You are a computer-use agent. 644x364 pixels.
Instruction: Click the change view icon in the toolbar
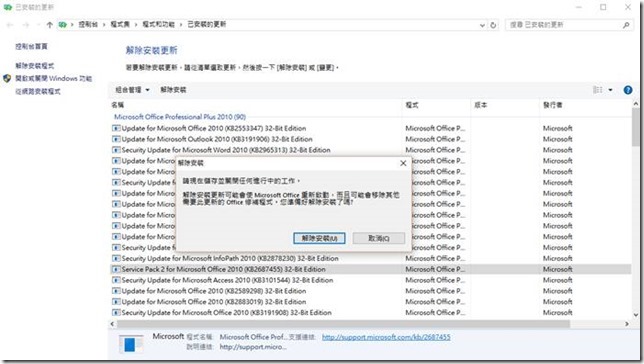click(x=598, y=90)
